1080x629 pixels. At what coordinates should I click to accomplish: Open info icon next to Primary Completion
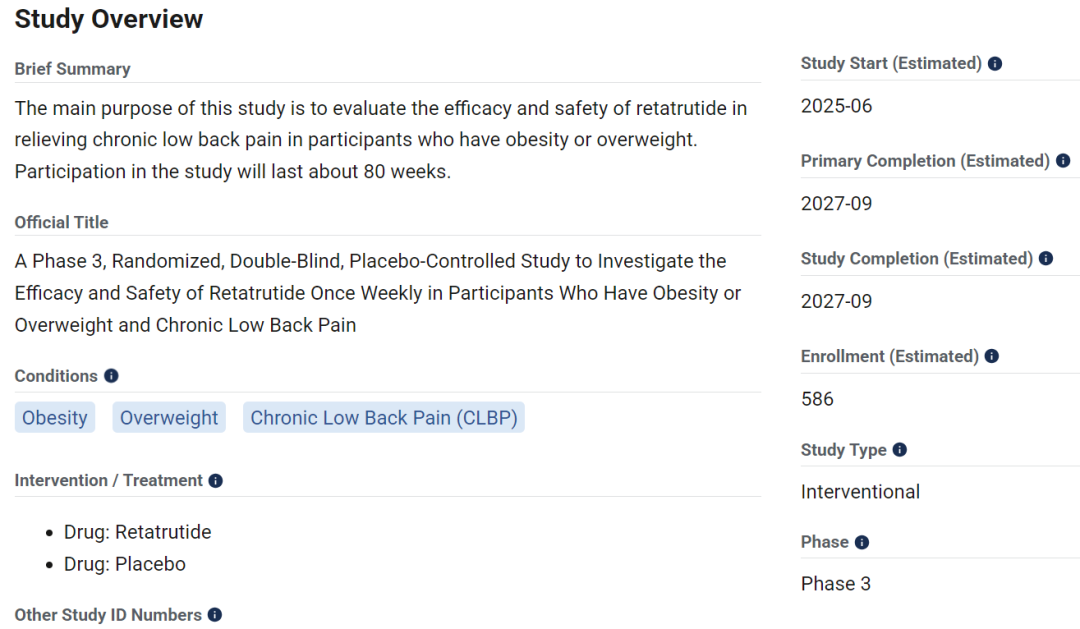[1063, 161]
